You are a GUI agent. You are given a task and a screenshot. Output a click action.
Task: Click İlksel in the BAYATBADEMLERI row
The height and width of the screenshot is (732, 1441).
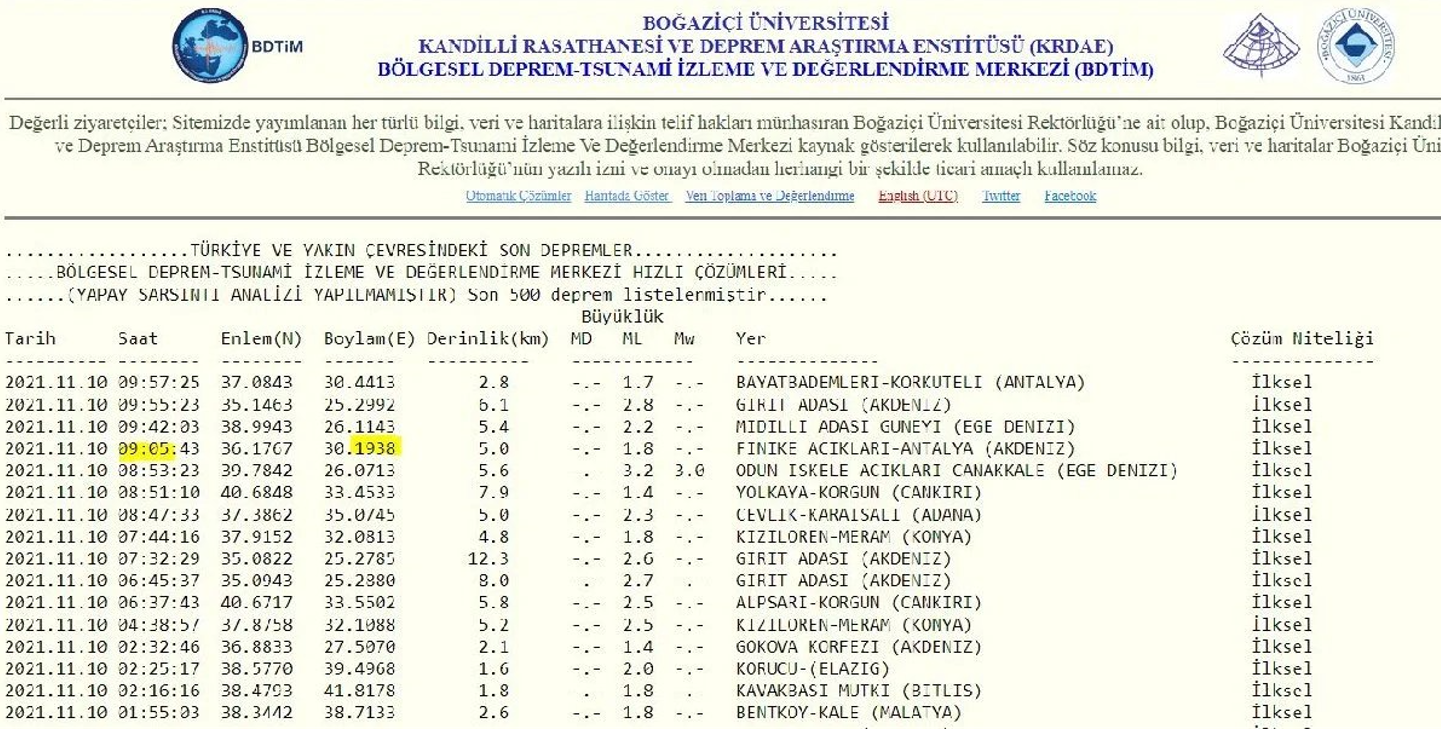[1281, 382]
